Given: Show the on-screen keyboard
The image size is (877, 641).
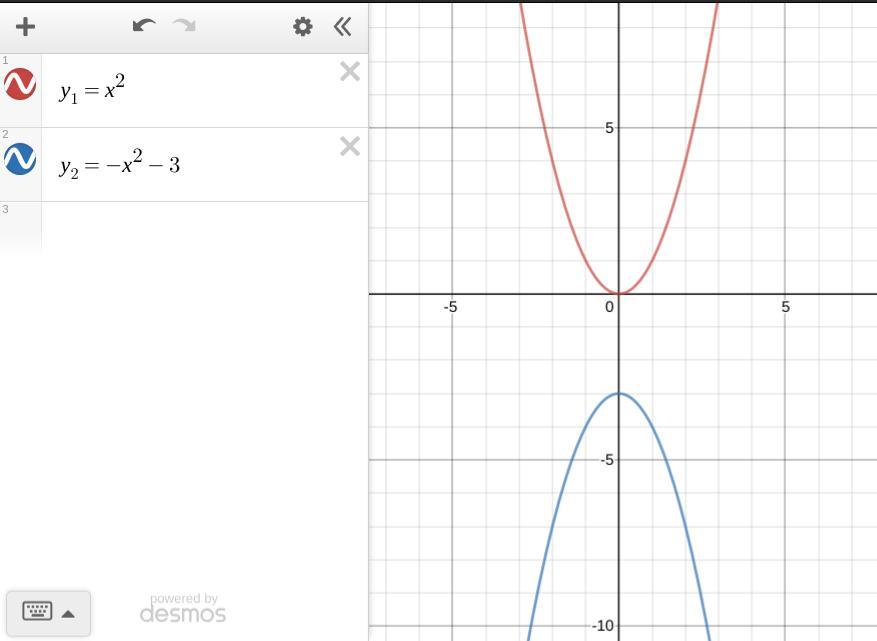Looking at the screenshot, I should 37,611.
